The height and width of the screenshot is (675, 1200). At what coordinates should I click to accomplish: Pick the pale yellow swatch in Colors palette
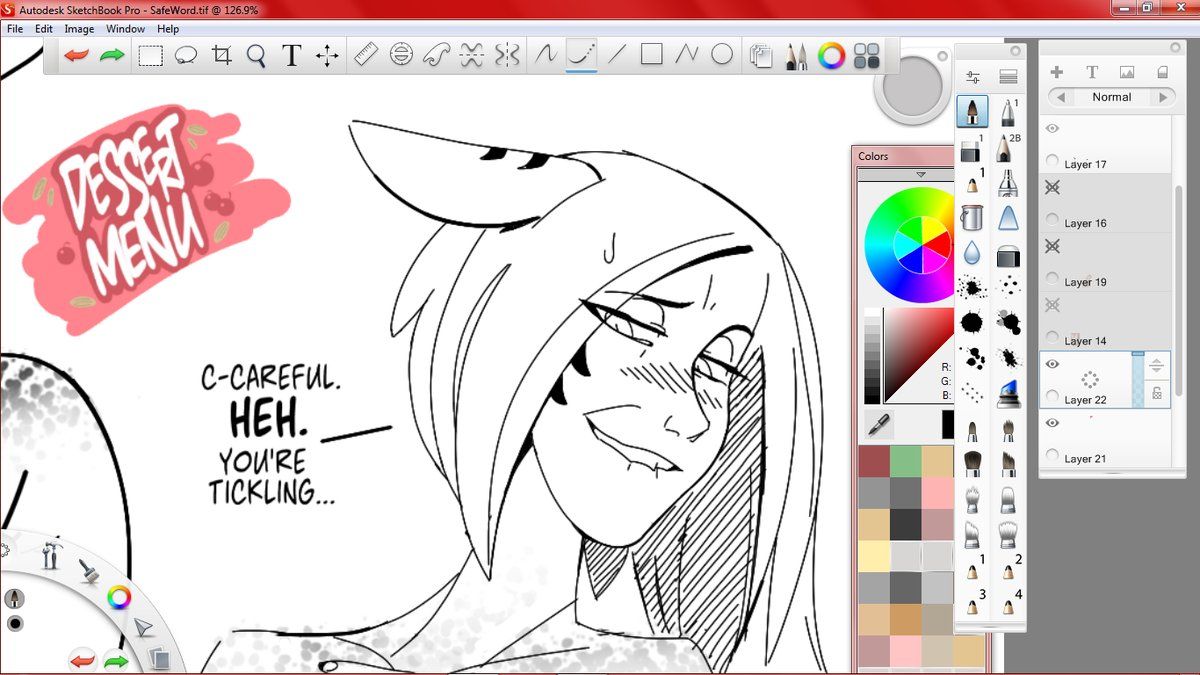[x=873, y=555]
